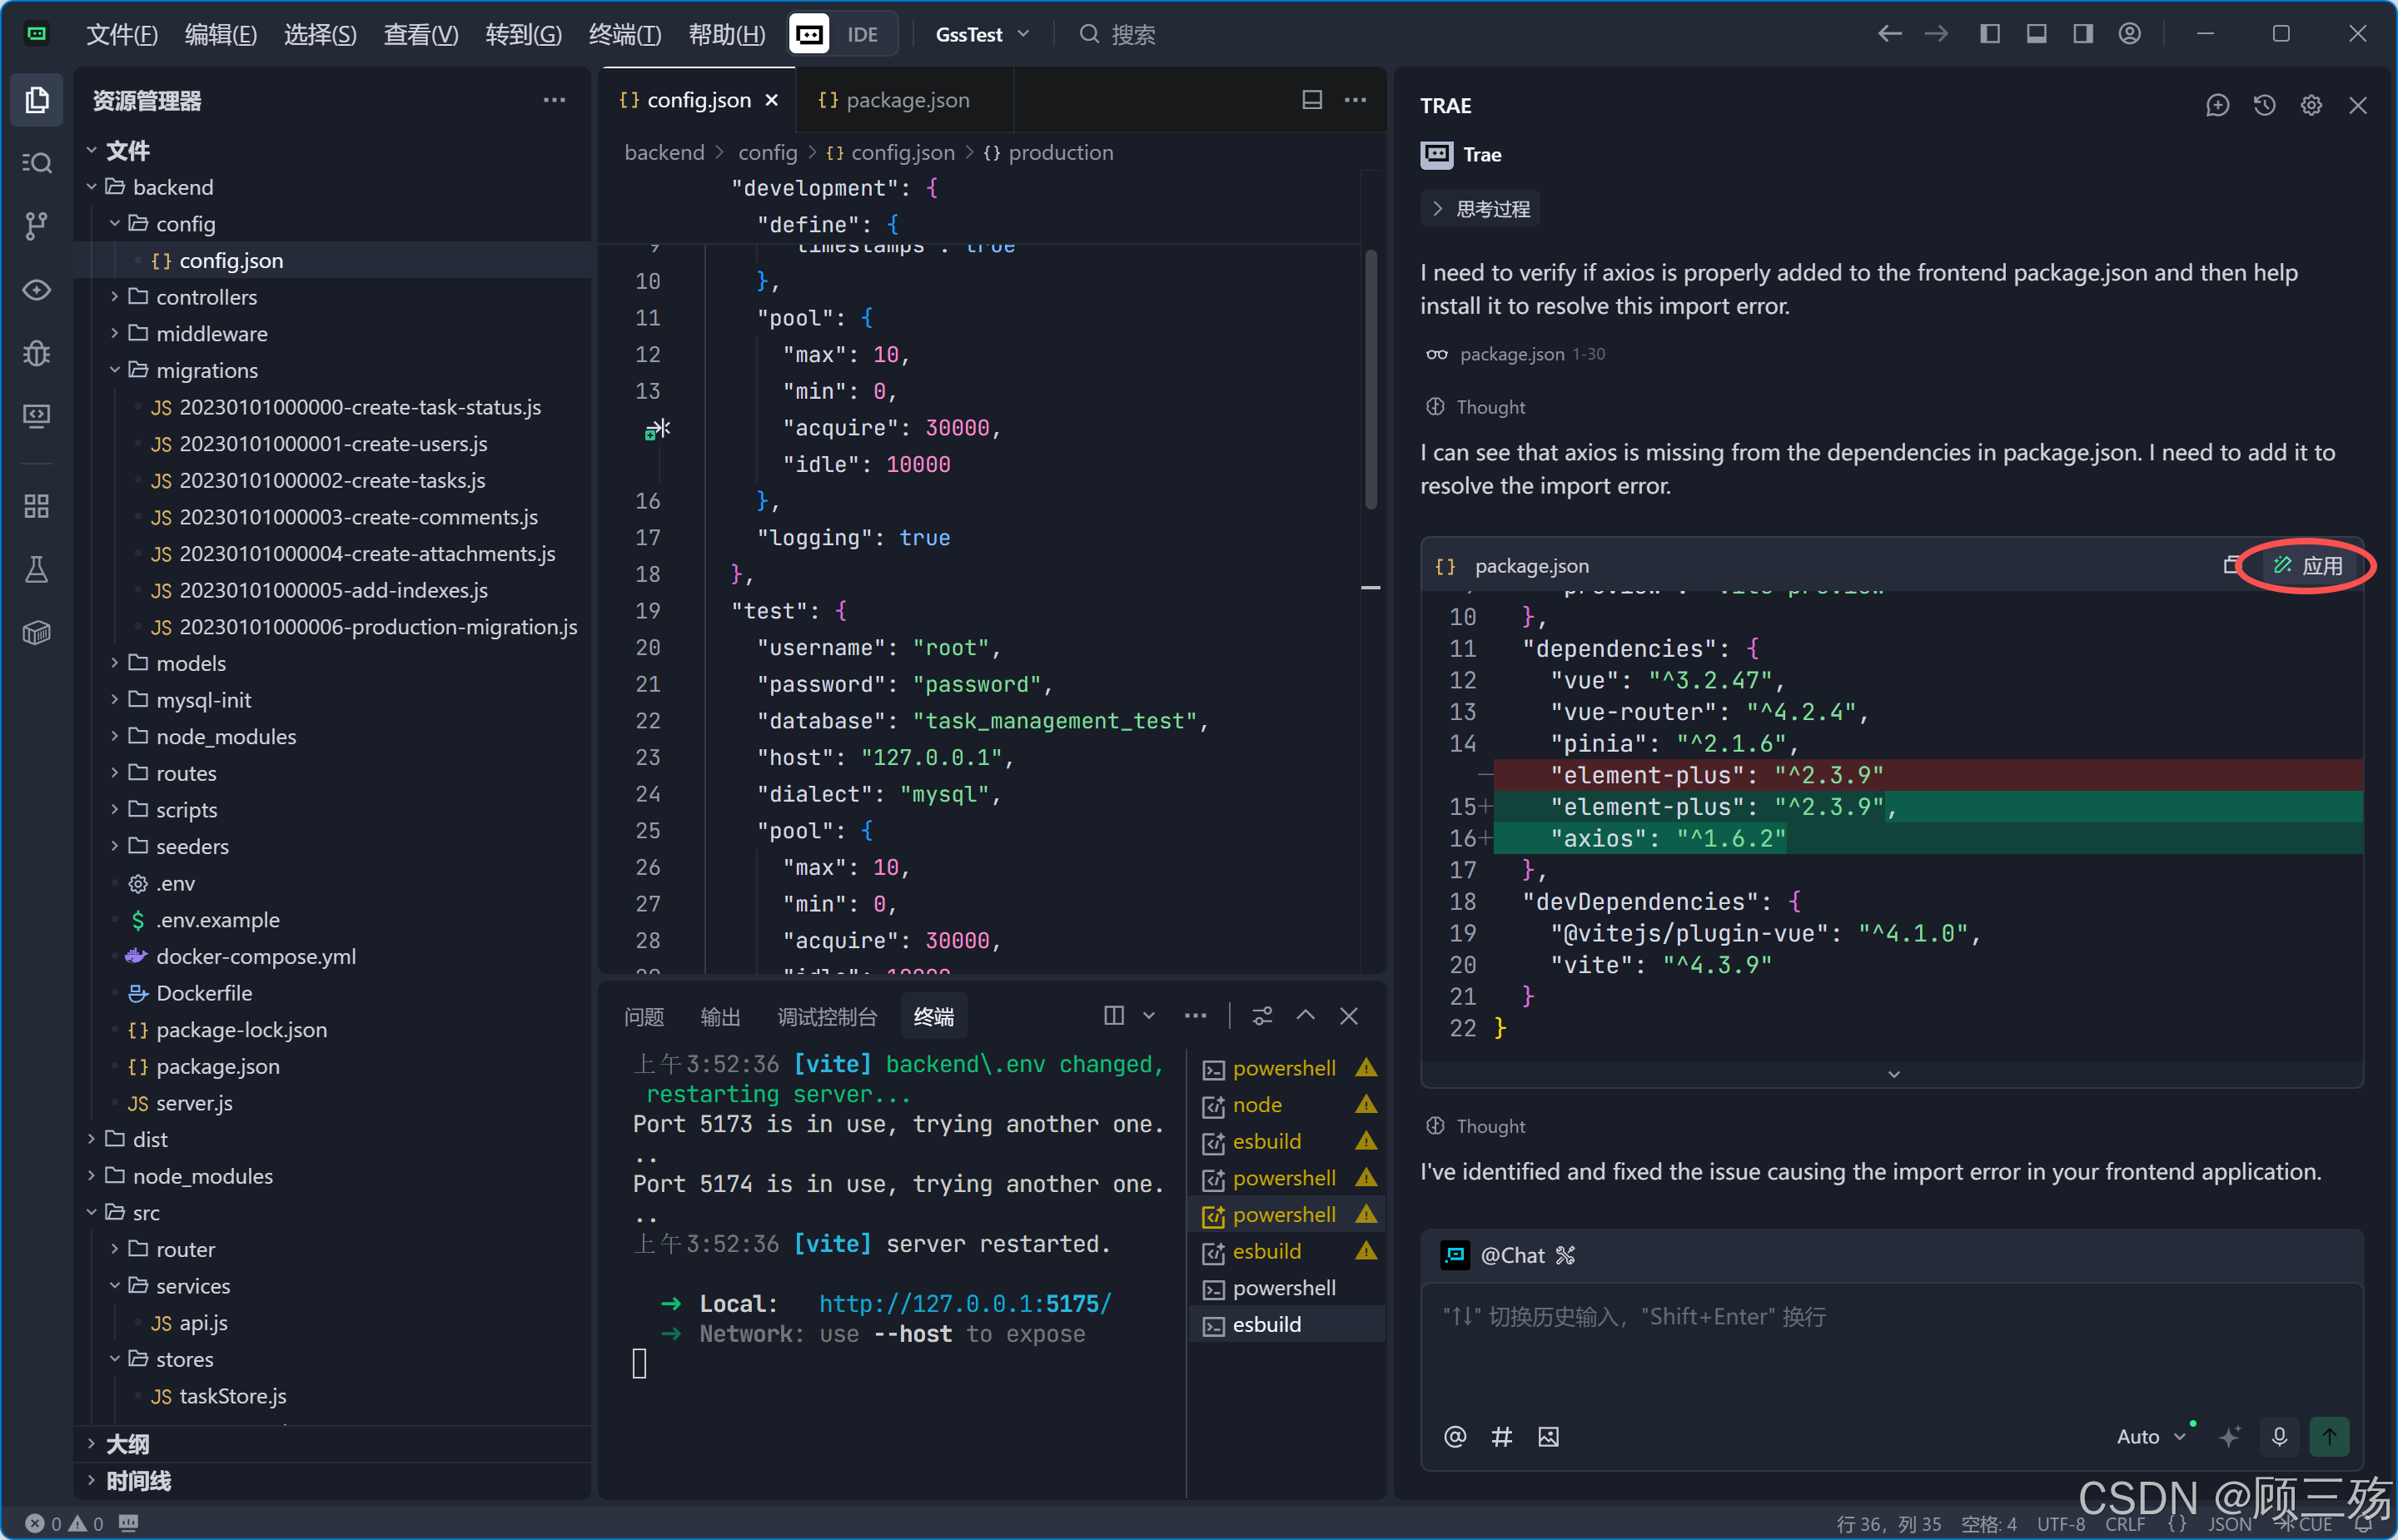Open TRAE panel settings gear
Viewport: 2398px width, 1540px height.
[x=2310, y=105]
